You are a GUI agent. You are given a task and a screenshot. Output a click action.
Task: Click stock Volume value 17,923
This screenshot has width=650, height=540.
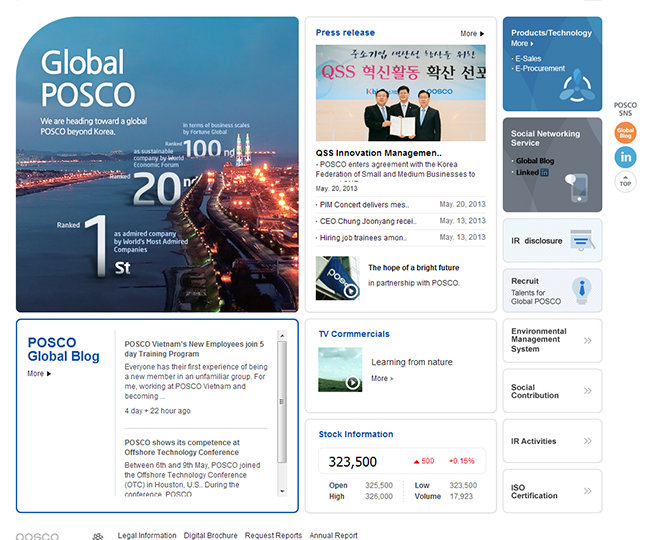tap(461, 496)
